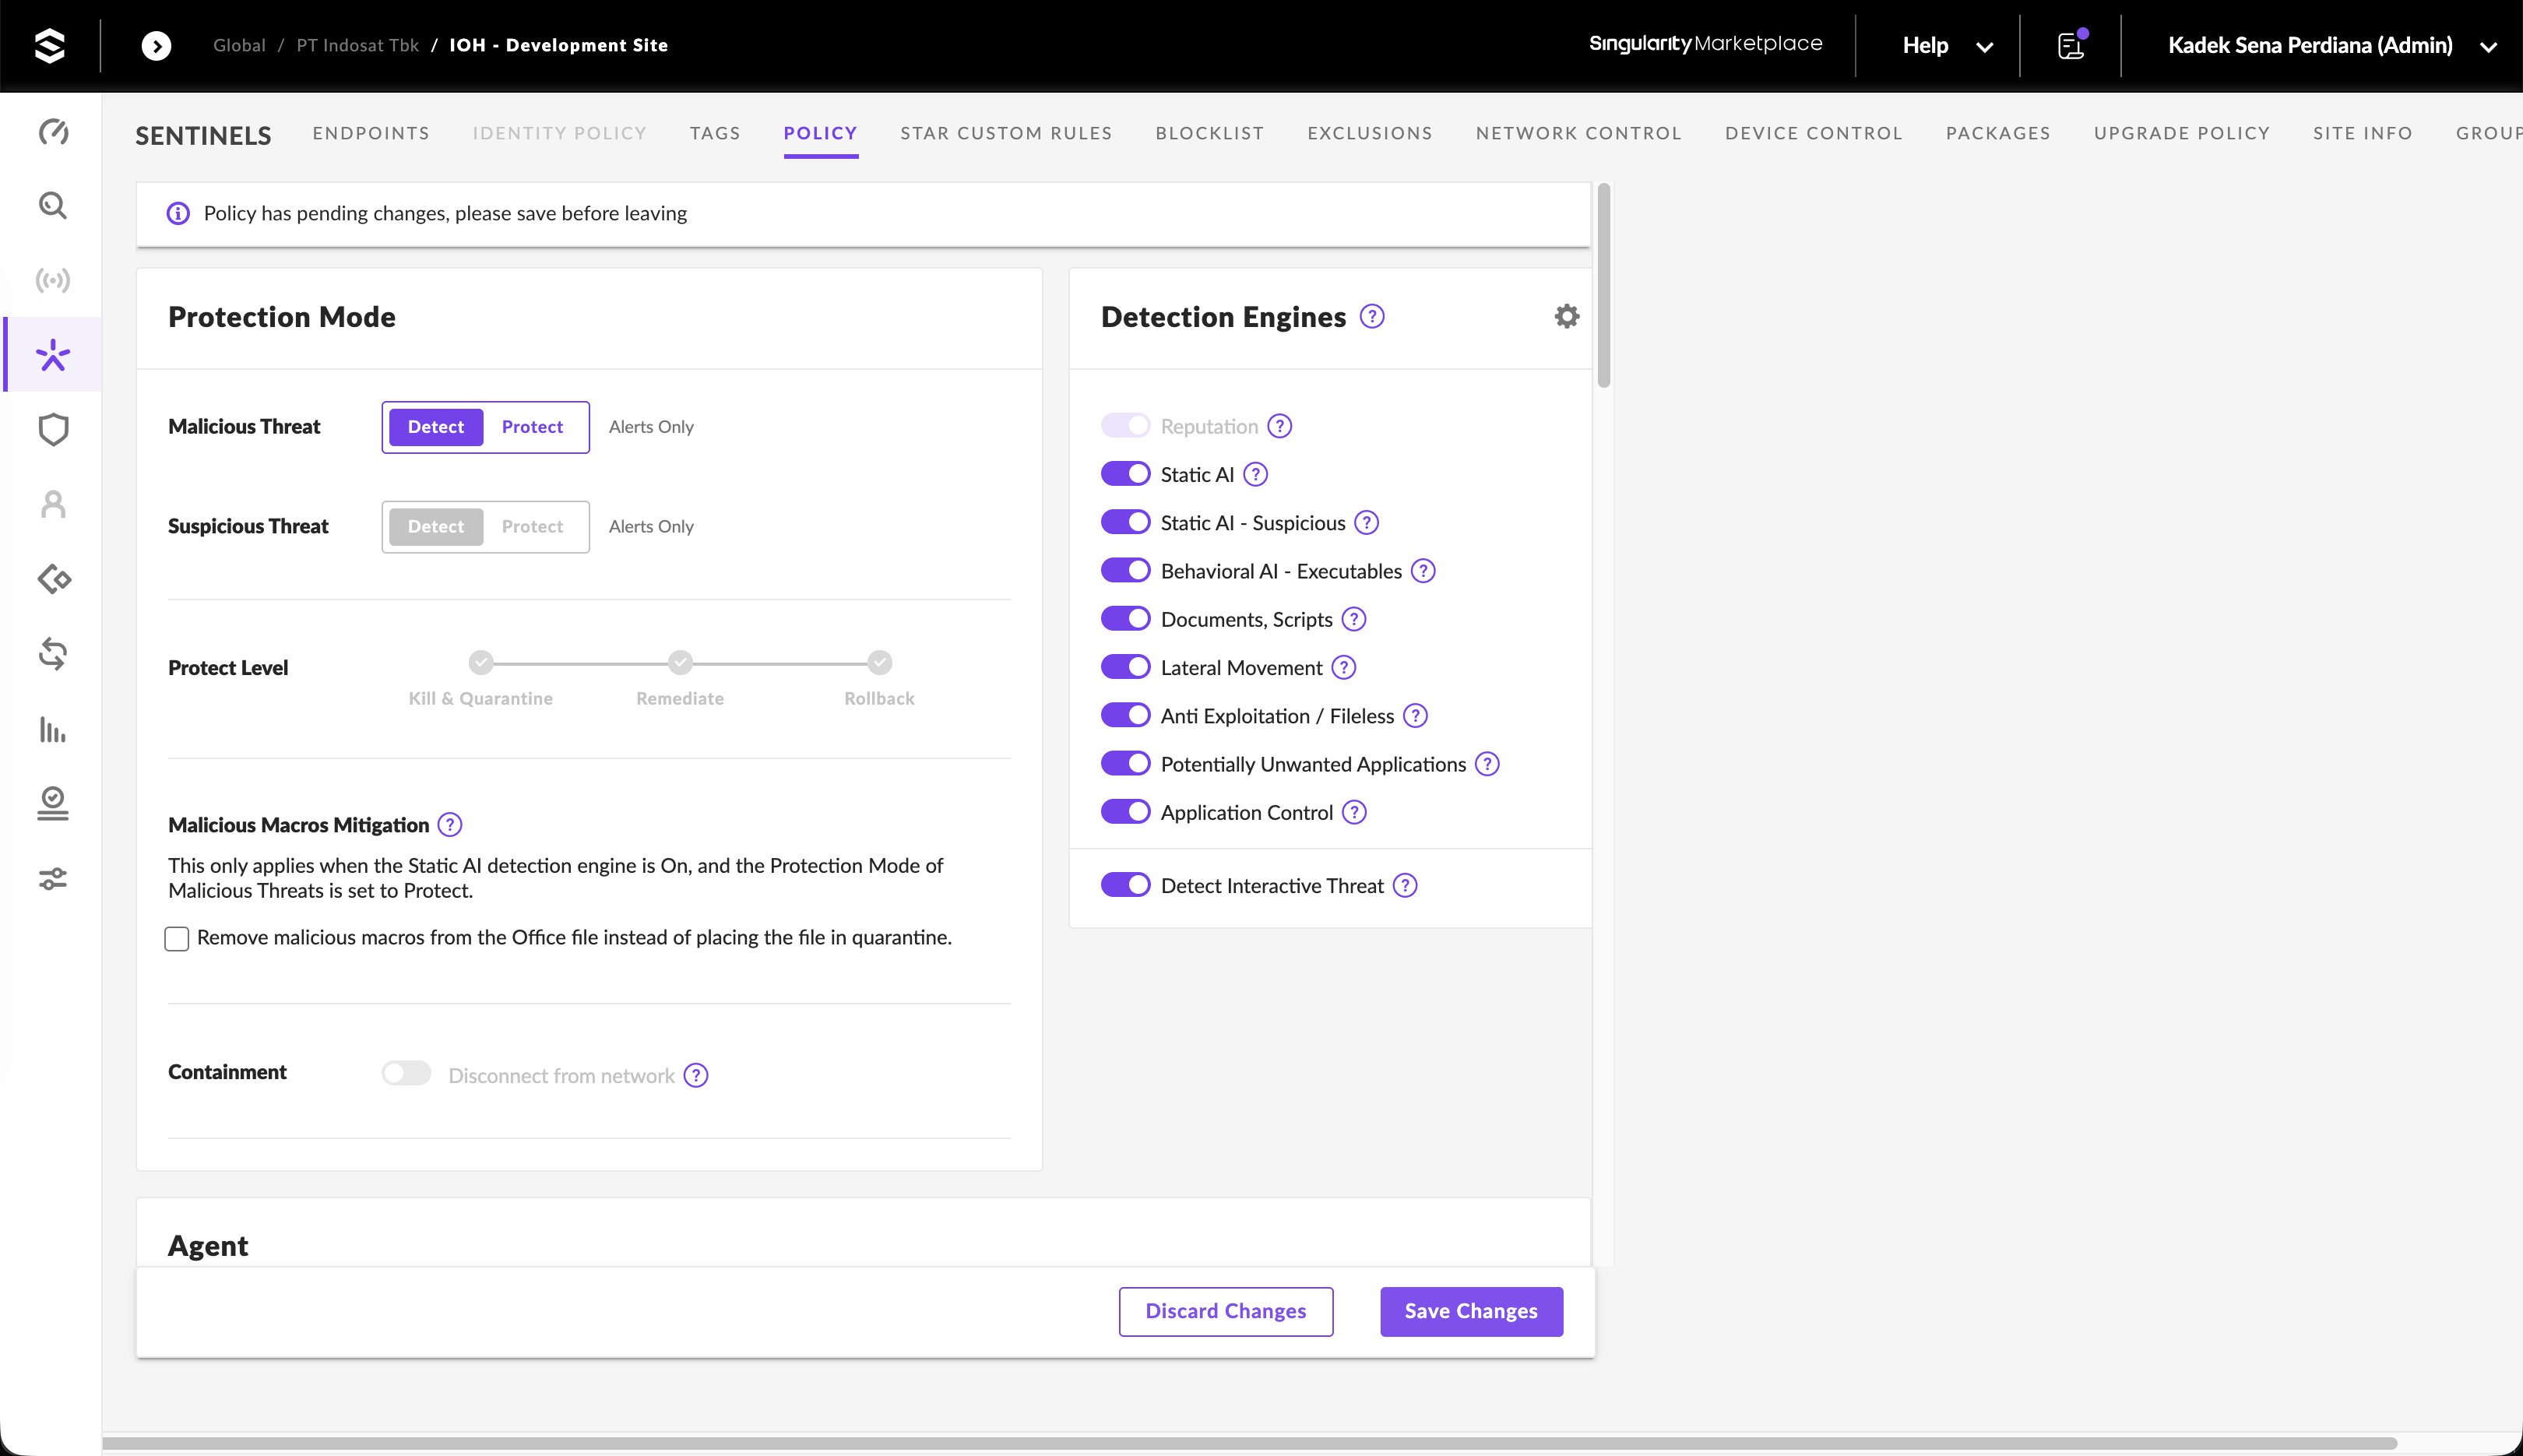
Task: Switch to Exclusions tab
Action: (x=1370, y=134)
